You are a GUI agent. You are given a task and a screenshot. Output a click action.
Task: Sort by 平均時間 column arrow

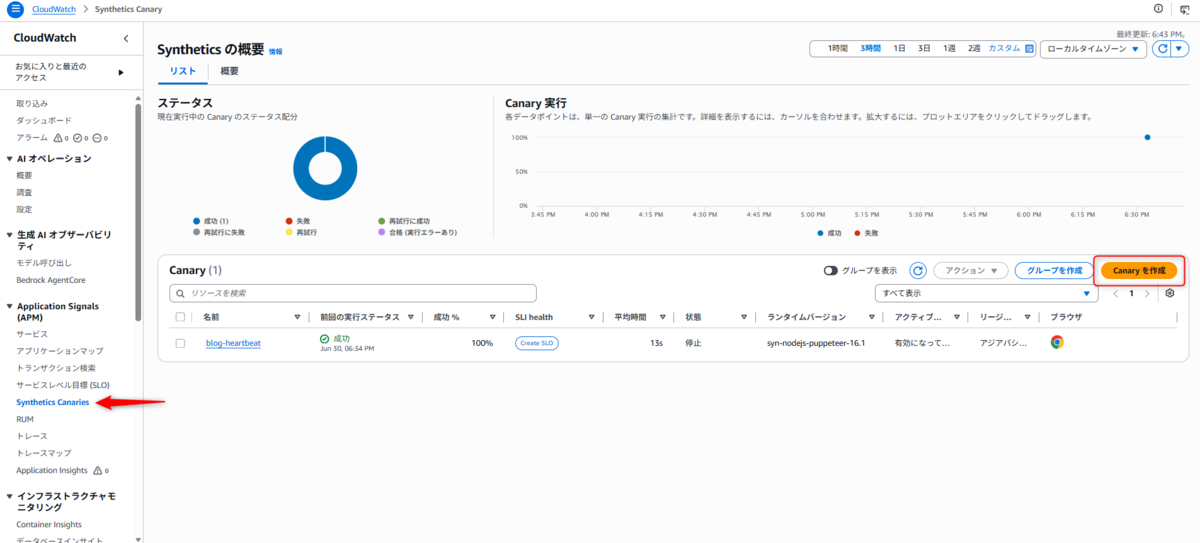click(x=663, y=317)
